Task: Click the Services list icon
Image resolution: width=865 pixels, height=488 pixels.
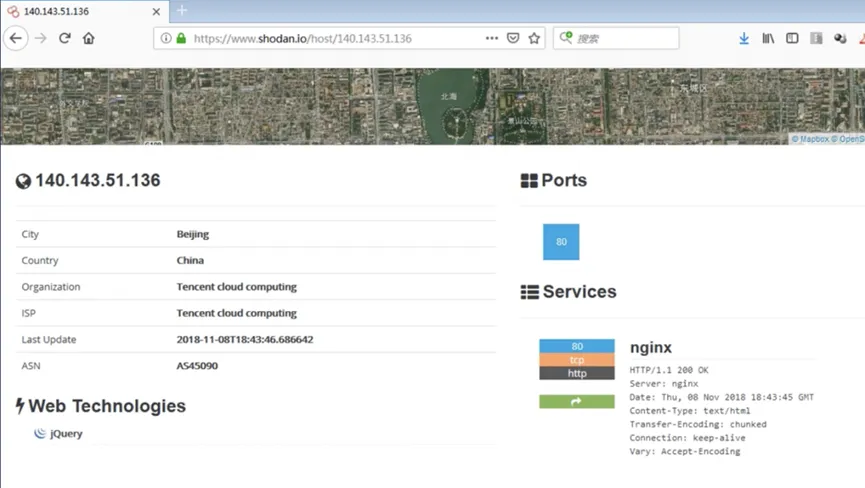Action: pos(530,292)
